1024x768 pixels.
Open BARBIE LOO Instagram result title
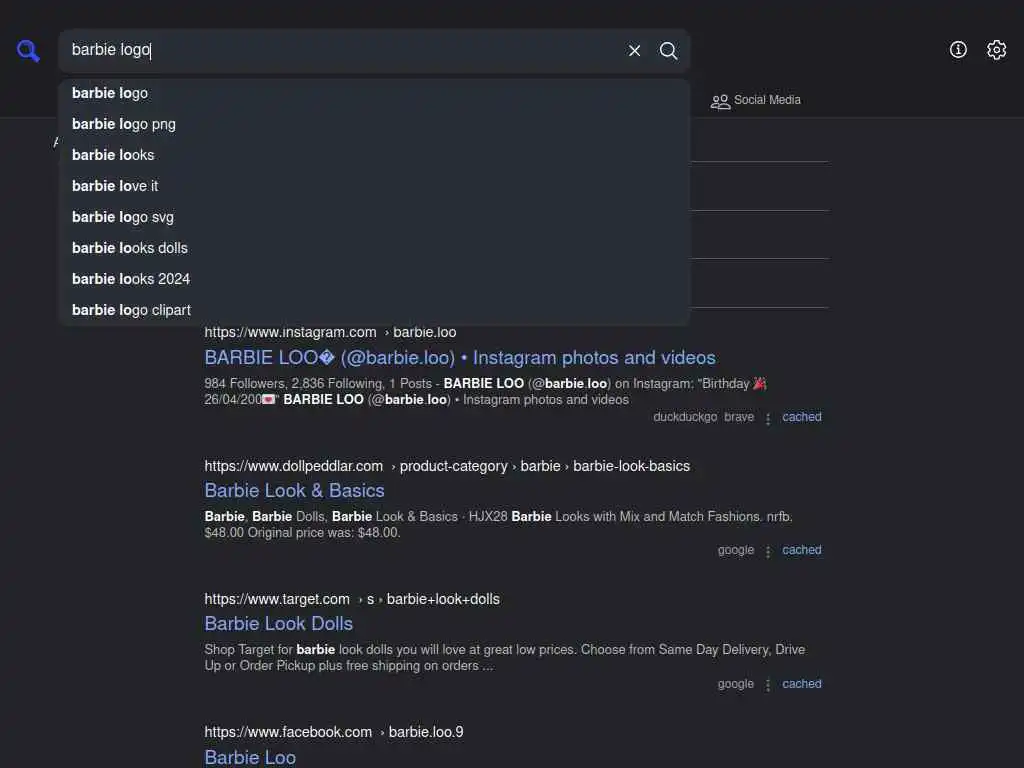pyautogui.click(x=460, y=358)
